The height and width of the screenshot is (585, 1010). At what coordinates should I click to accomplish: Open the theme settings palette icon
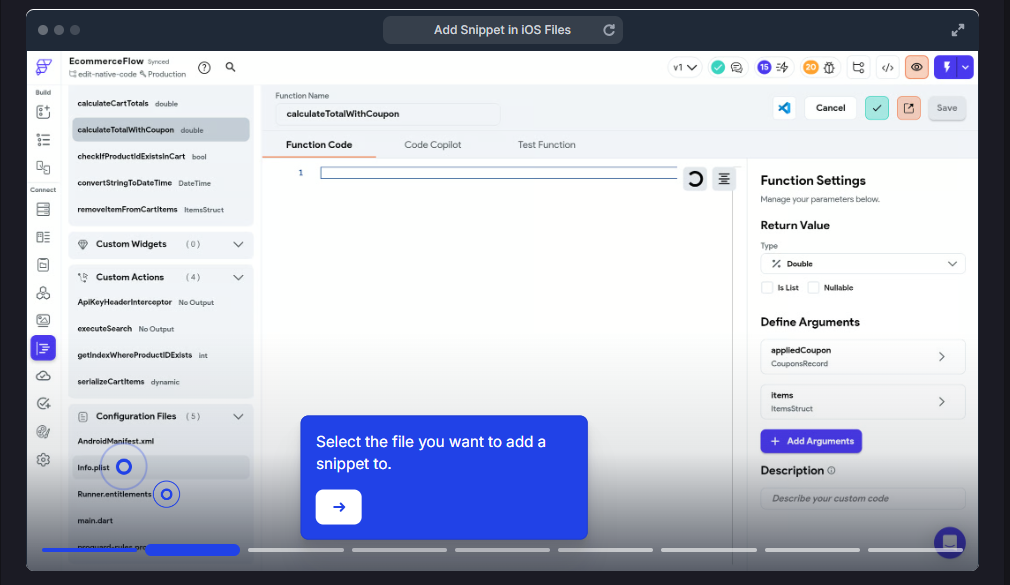[43, 432]
